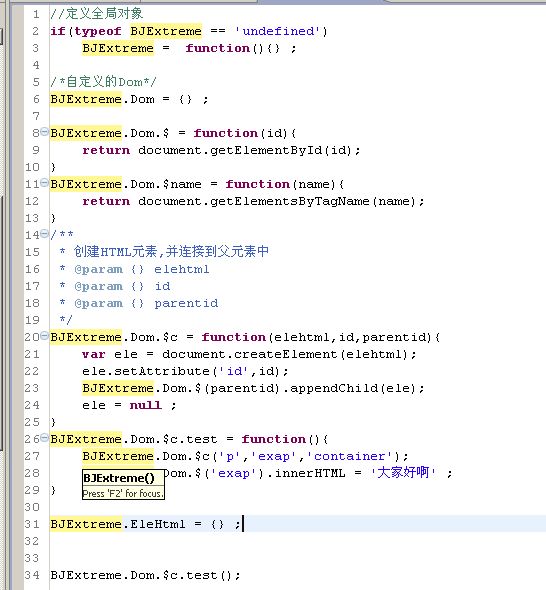Fold the $c.test function at line 26
The width and height of the screenshot is (546, 590).
(44, 438)
